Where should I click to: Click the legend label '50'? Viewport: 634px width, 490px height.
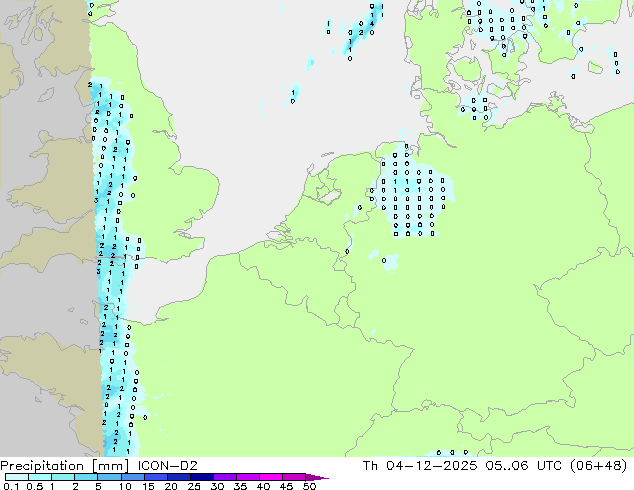click(x=309, y=486)
